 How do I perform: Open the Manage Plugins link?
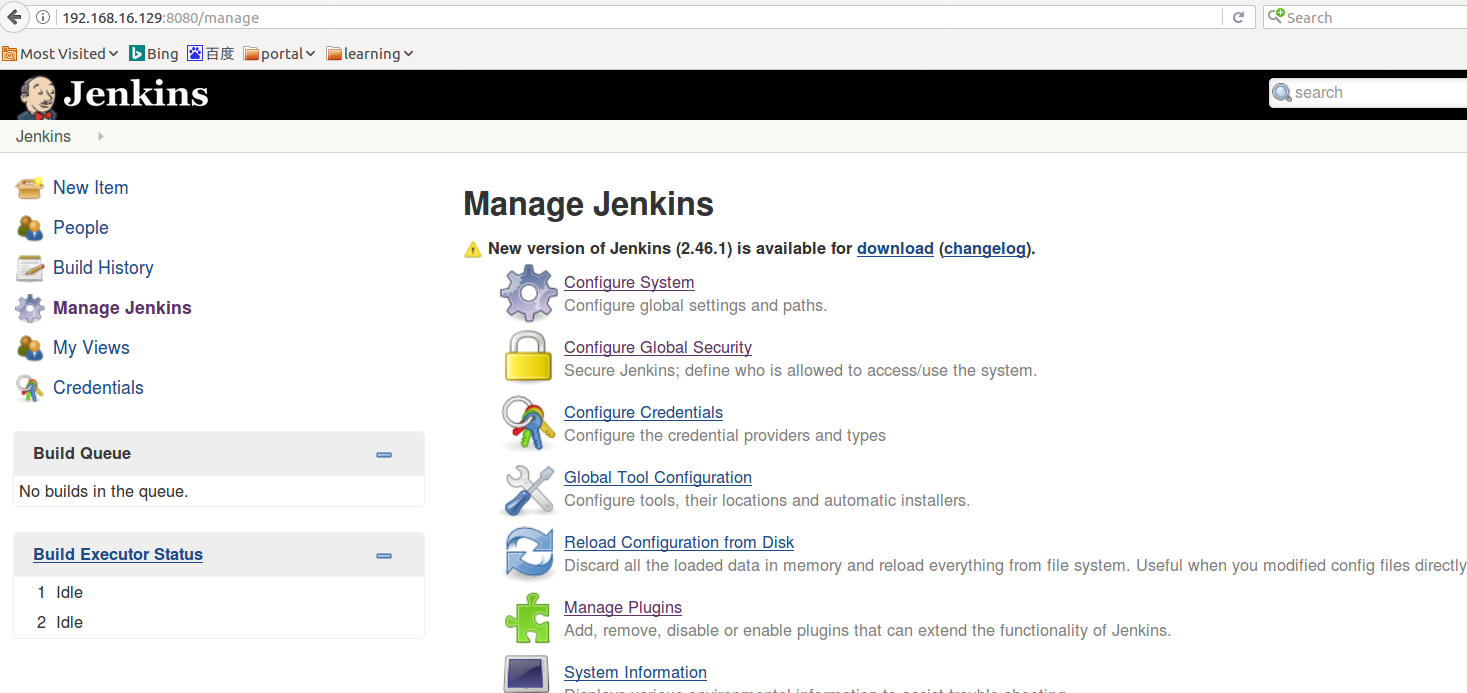[623, 608]
